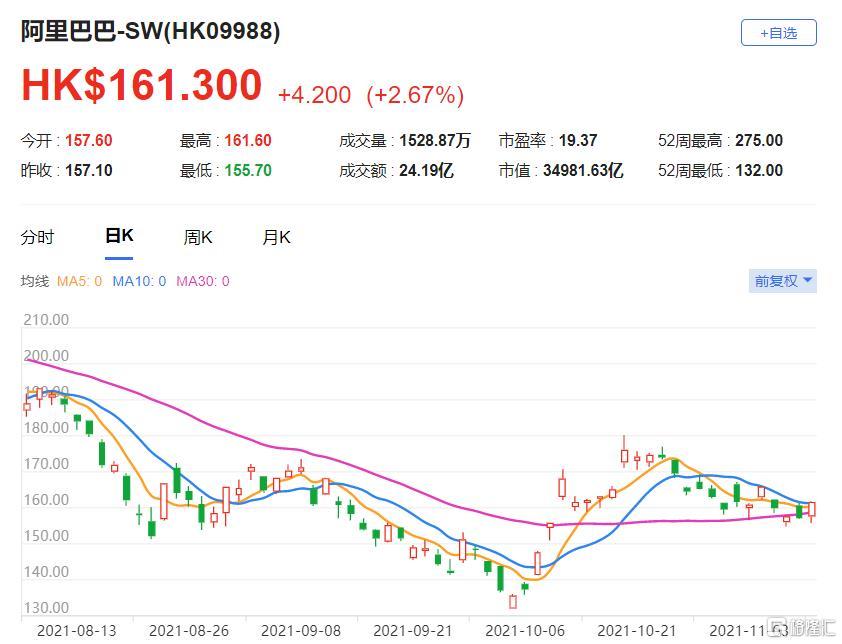Switch to 分时 chart tab
This screenshot has width=842, height=644.
(x=38, y=237)
